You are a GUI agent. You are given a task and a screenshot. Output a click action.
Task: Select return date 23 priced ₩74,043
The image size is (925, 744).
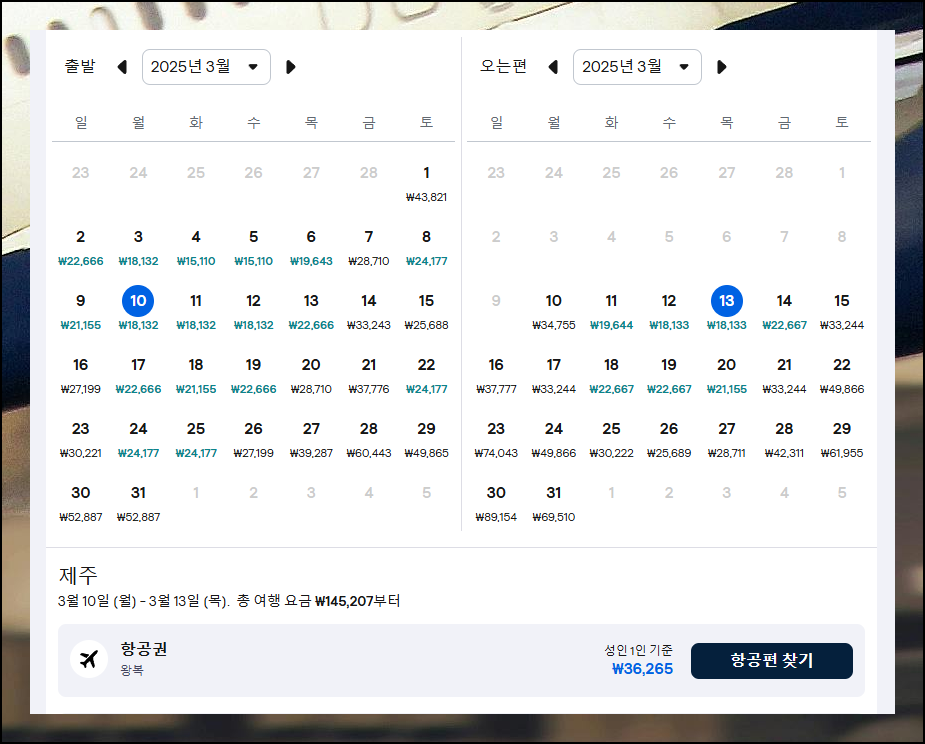(496, 440)
